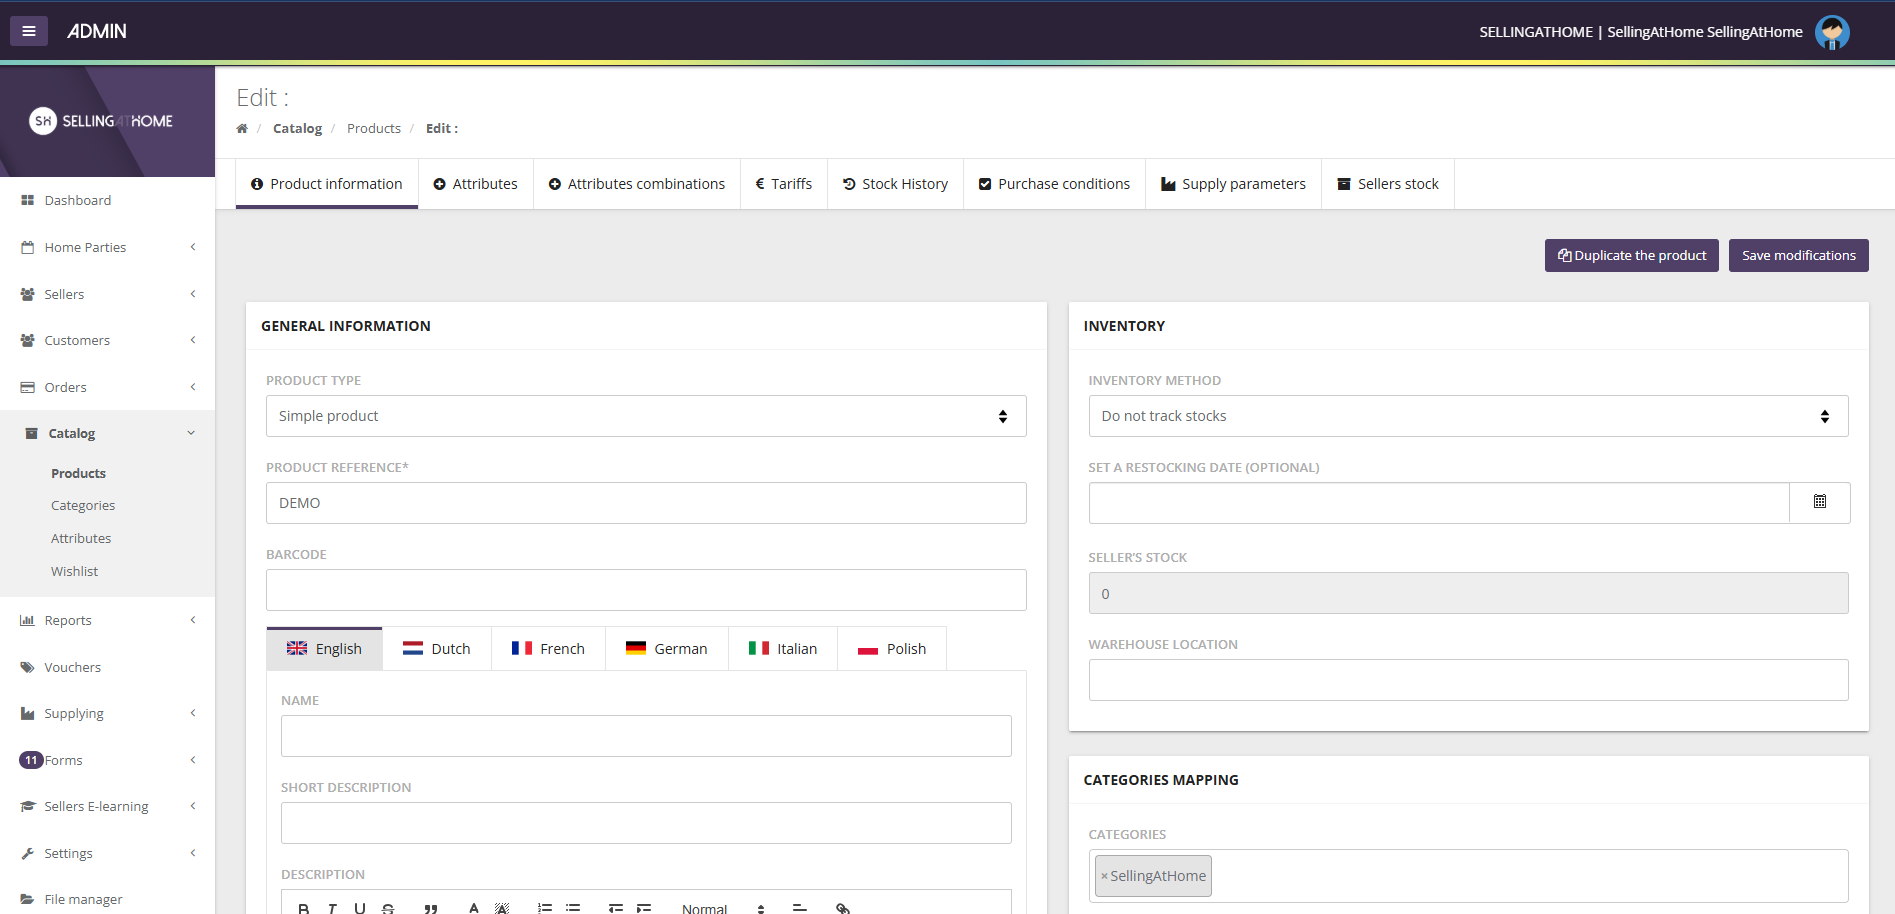Open the user avatar profile menu
Screen dimensions: 1895x914
(1831, 32)
